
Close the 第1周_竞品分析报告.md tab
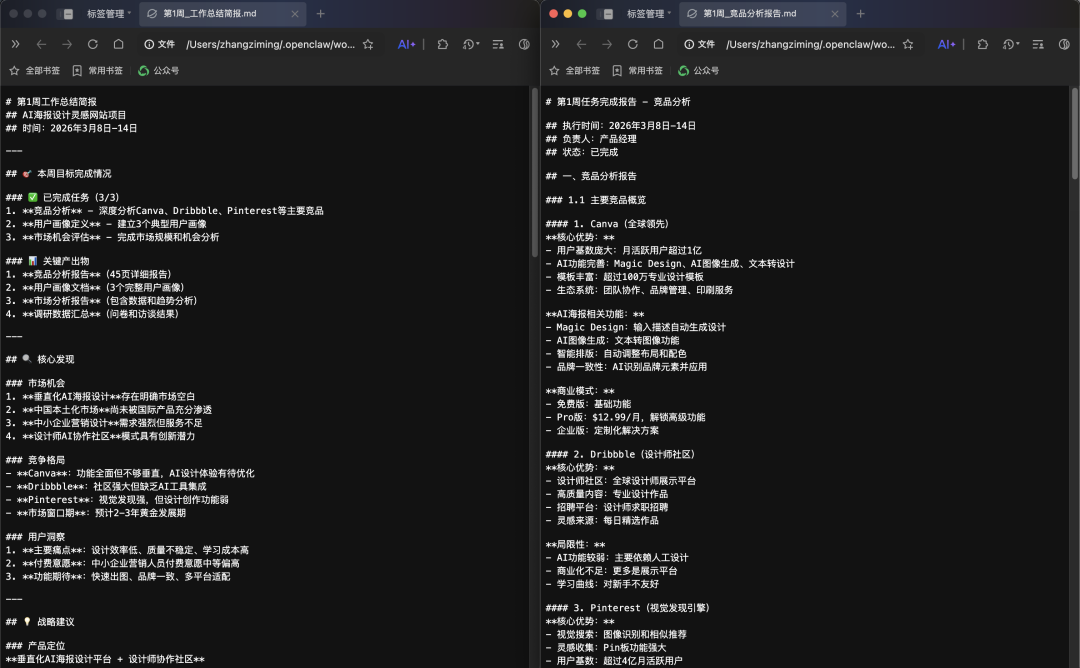click(834, 14)
